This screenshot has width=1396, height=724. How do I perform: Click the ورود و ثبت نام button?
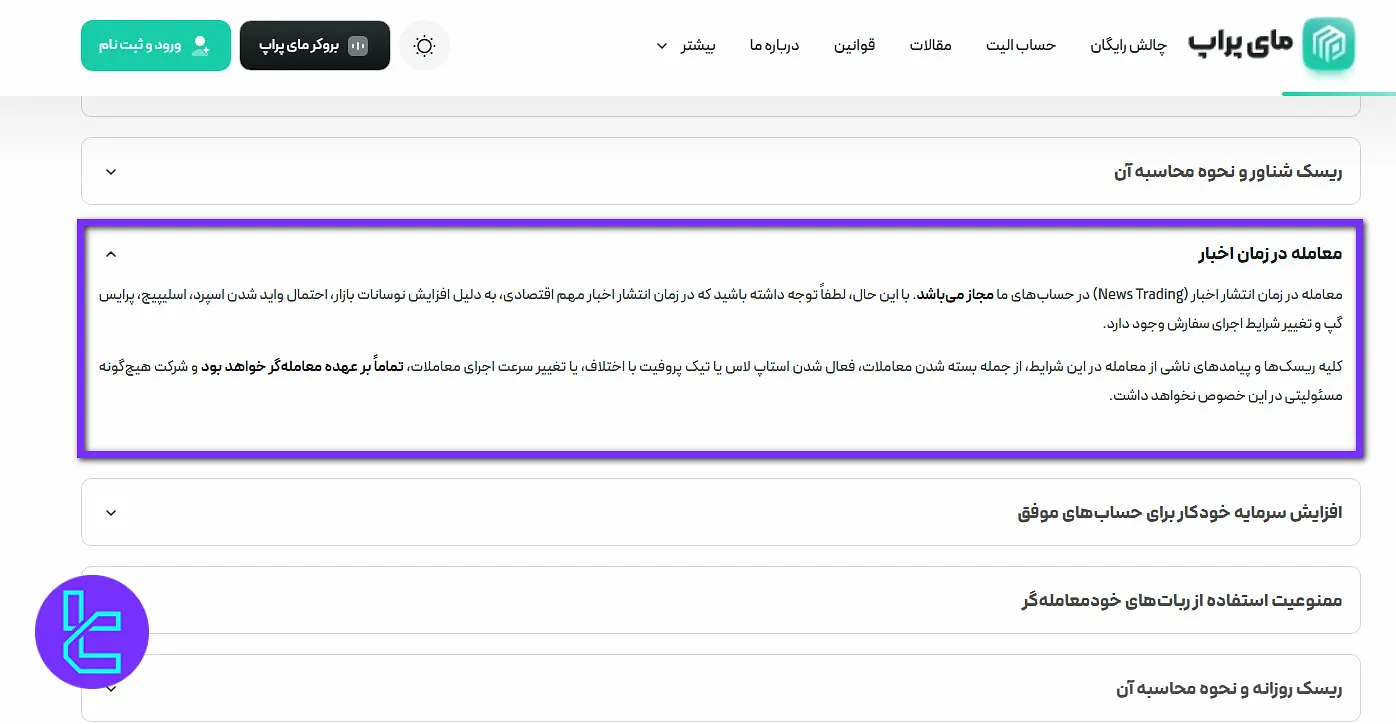(x=155, y=45)
